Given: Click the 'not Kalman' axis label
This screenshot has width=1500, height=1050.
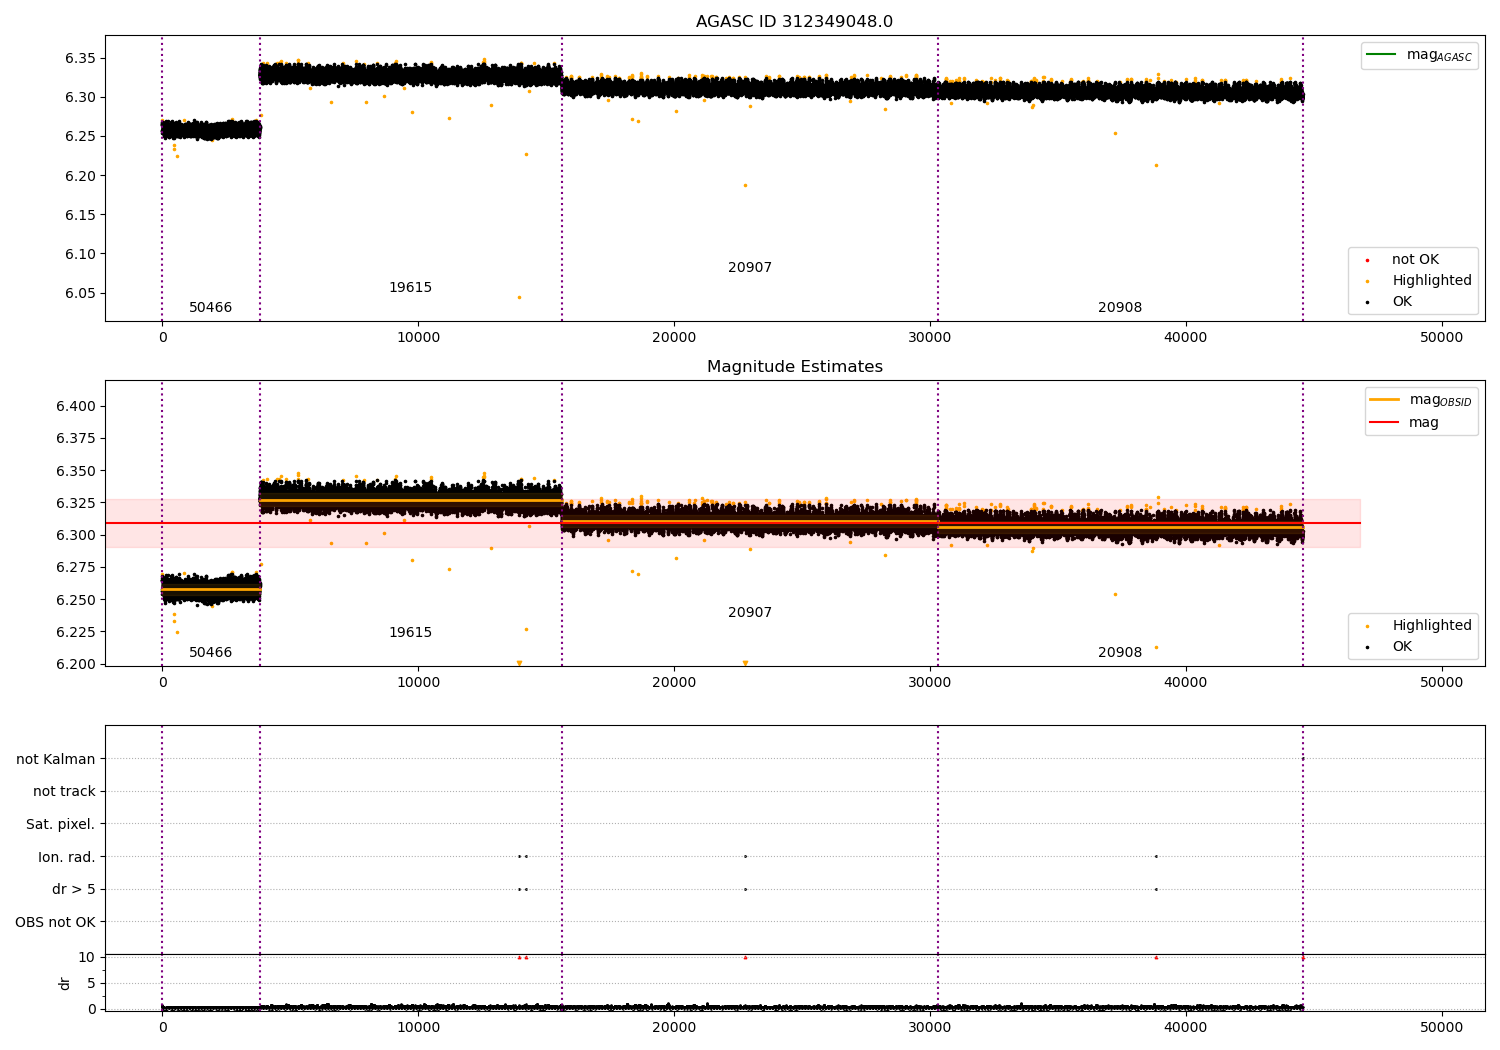Looking at the screenshot, I should pyautogui.click(x=56, y=760).
